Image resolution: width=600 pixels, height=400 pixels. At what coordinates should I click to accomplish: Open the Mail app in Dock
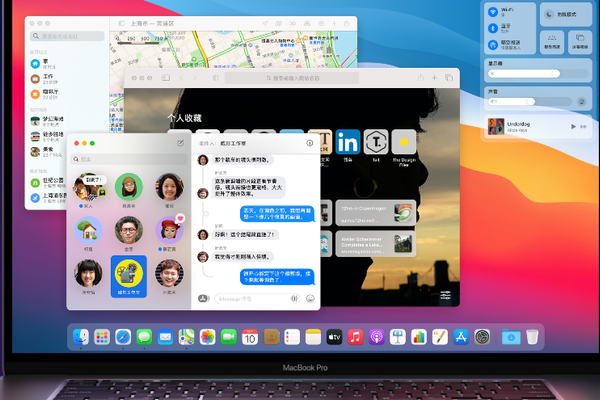[165, 337]
